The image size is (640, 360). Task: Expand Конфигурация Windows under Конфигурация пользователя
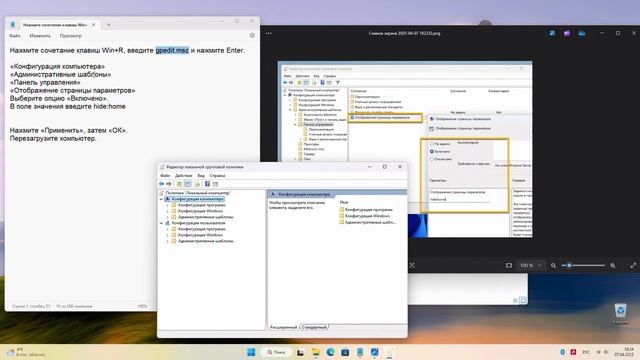coord(167,235)
